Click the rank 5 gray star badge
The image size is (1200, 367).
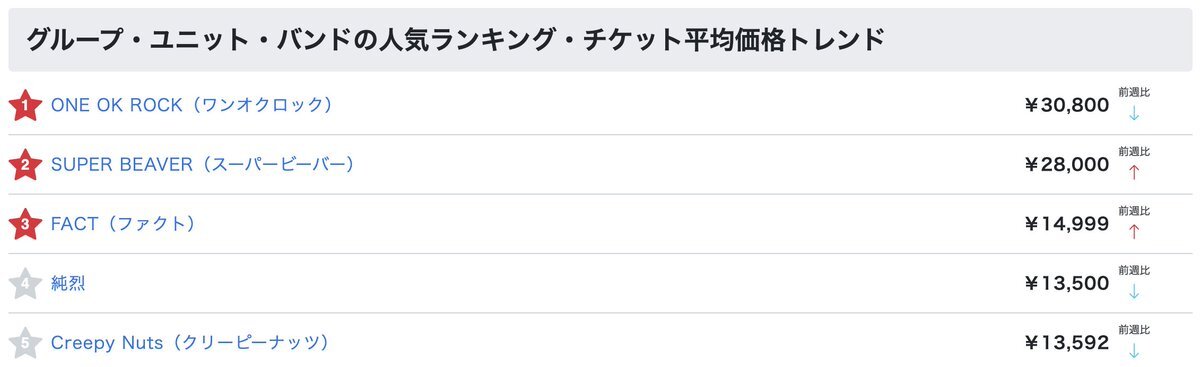pos(24,343)
